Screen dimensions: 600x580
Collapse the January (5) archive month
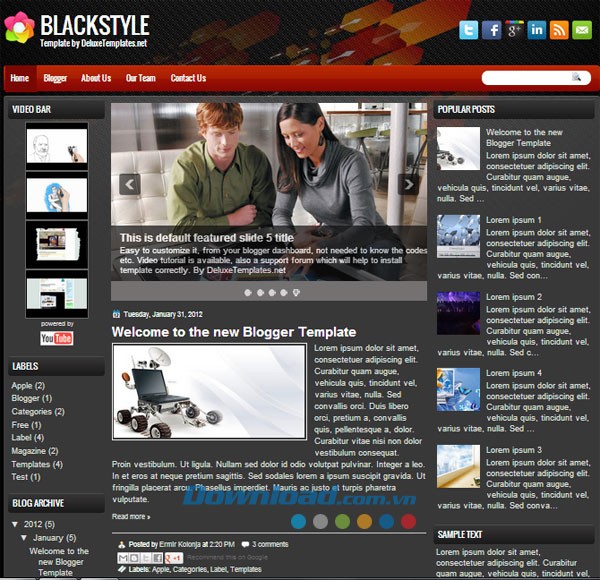pyautogui.click(x=24, y=538)
